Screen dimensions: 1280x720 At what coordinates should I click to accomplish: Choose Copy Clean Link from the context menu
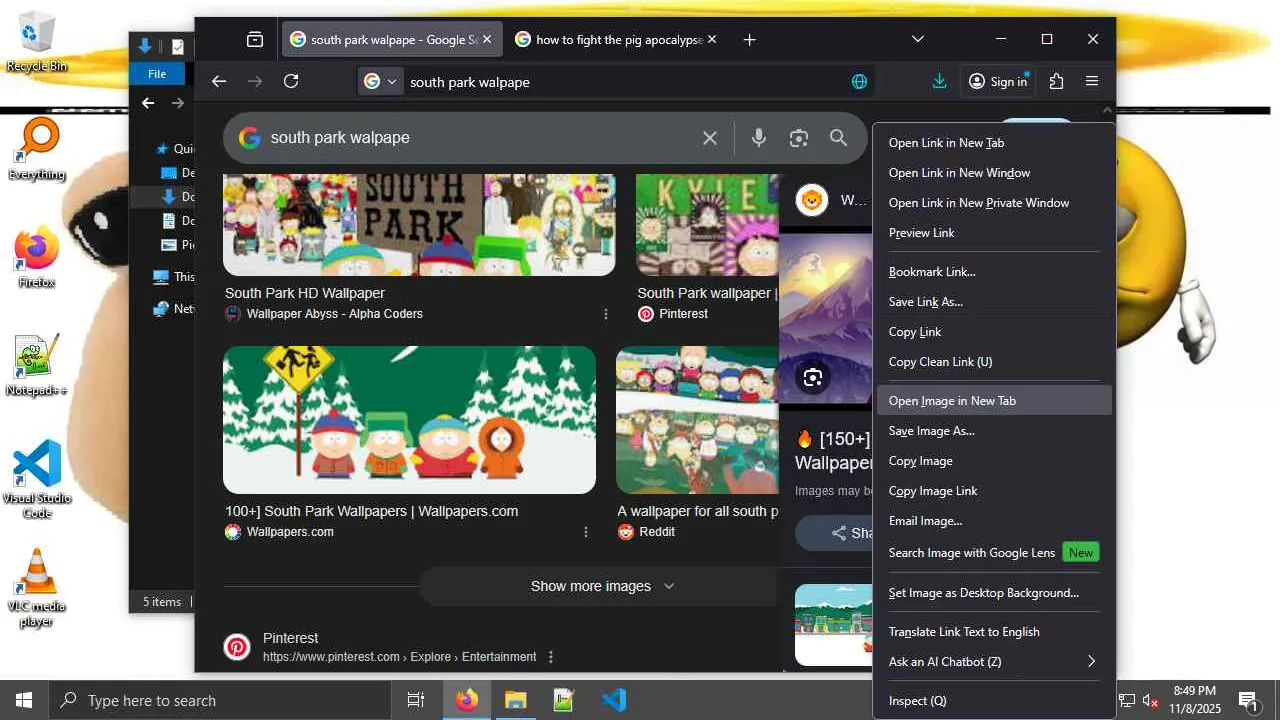pyautogui.click(x=993, y=362)
